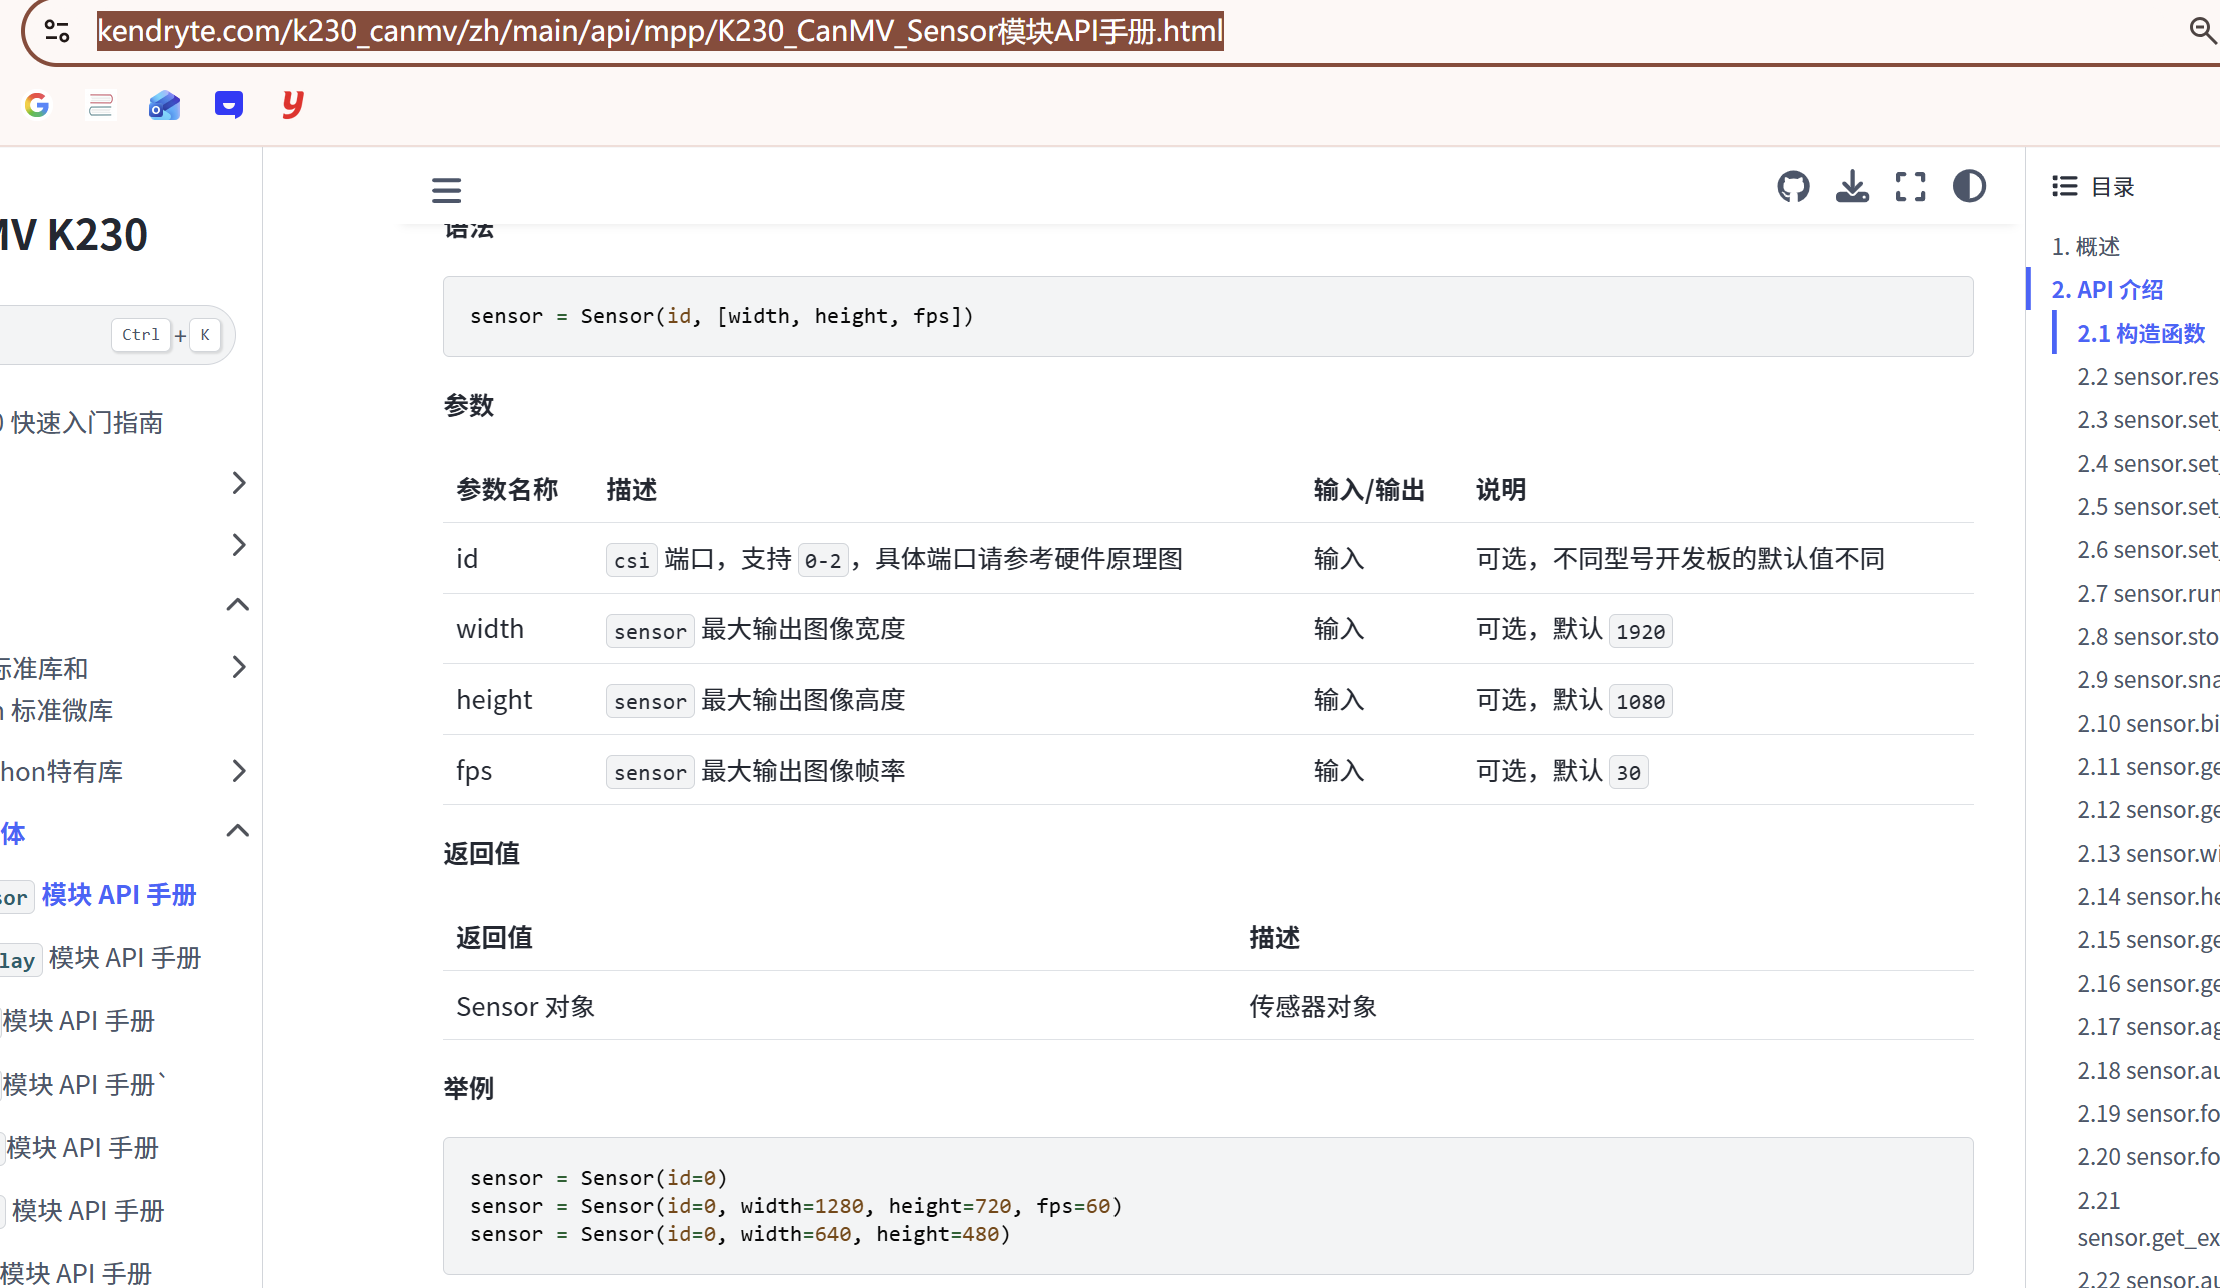
Task: Jump to 2.17 sensor.ag contents entry
Action: pyautogui.click(x=2148, y=1027)
